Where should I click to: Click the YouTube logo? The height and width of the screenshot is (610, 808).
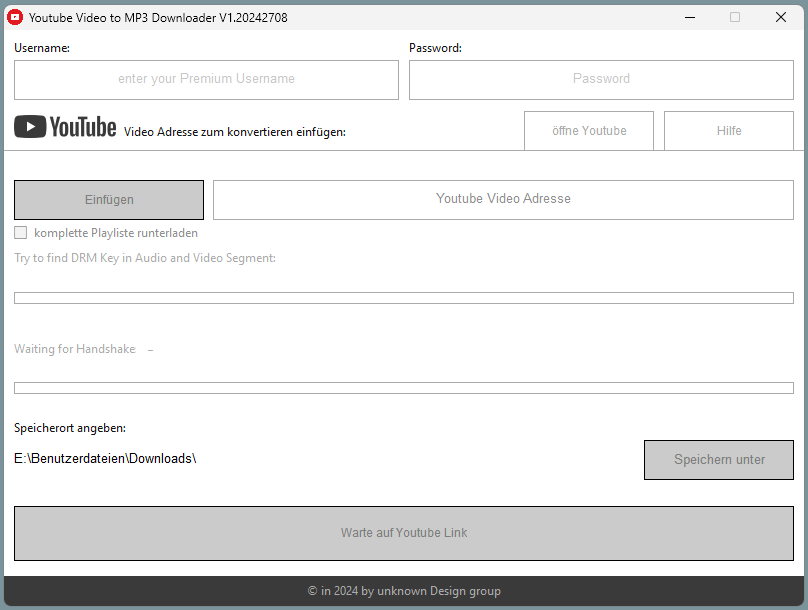click(x=65, y=127)
